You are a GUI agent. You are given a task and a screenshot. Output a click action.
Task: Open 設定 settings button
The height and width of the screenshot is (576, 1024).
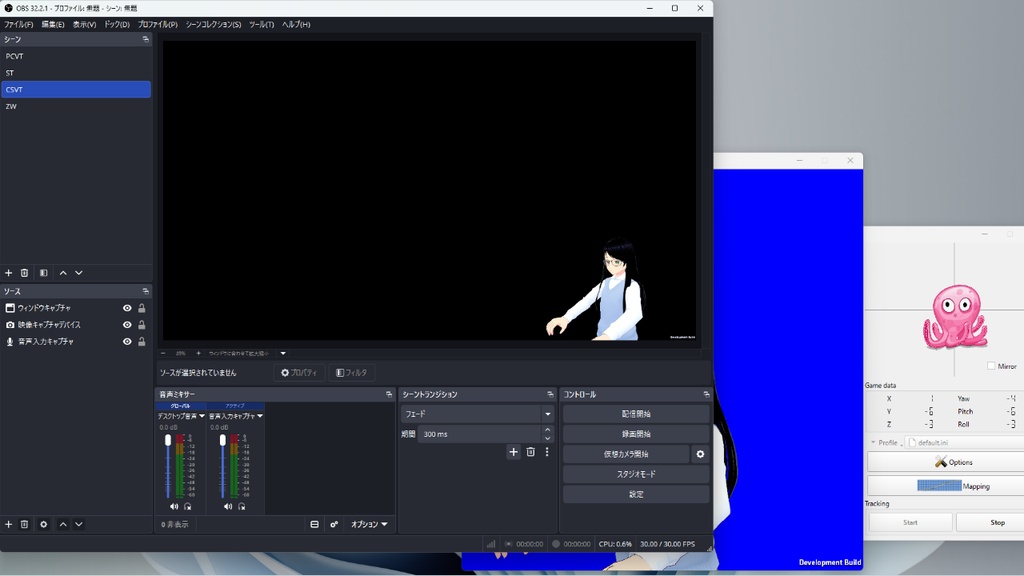tap(636, 494)
